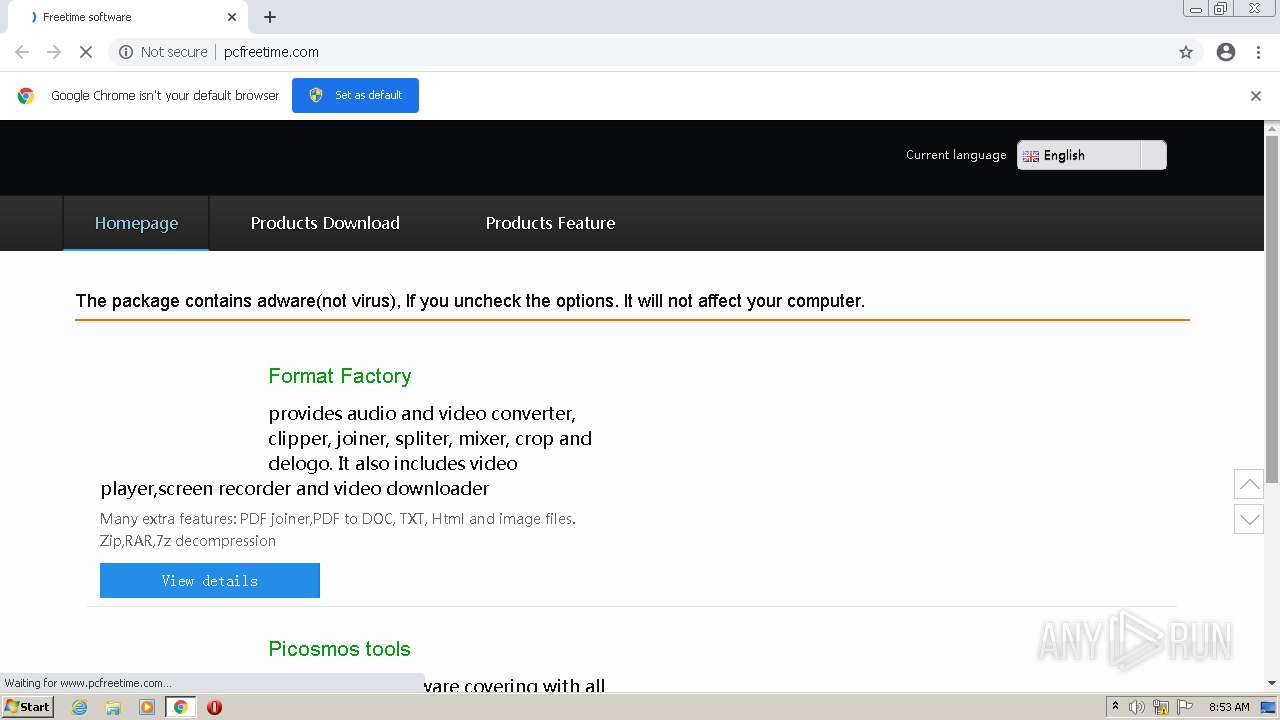Click the Chrome taskbar icon
The image size is (1280, 720).
coord(180,707)
